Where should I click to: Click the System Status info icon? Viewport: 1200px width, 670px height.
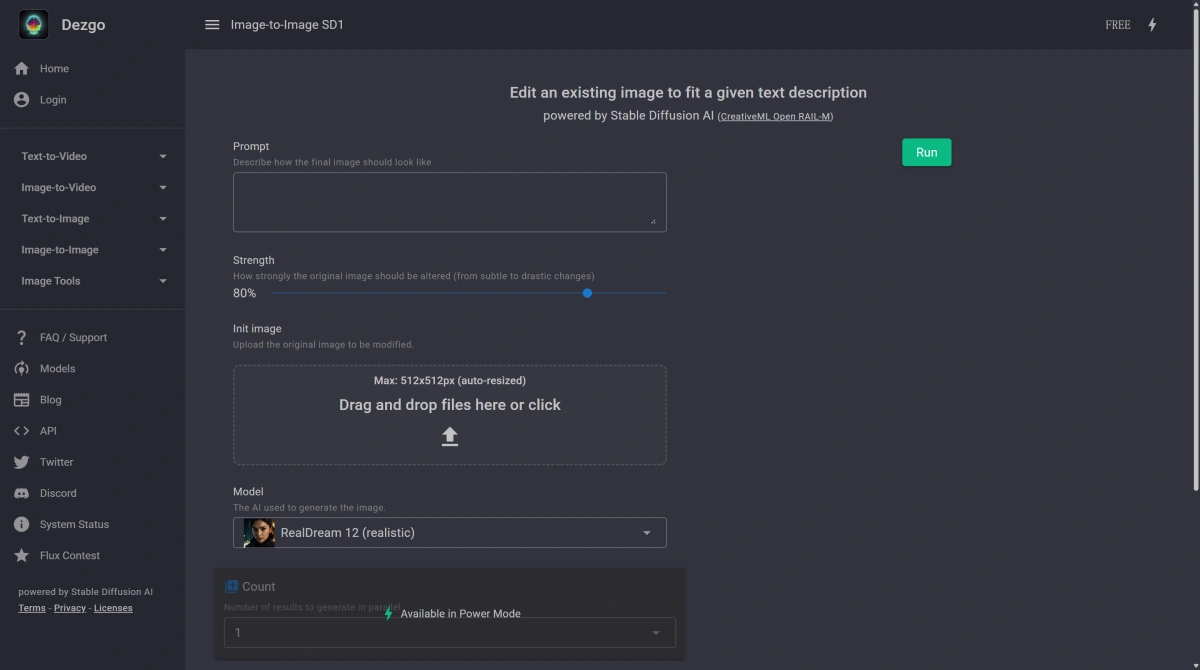21,524
